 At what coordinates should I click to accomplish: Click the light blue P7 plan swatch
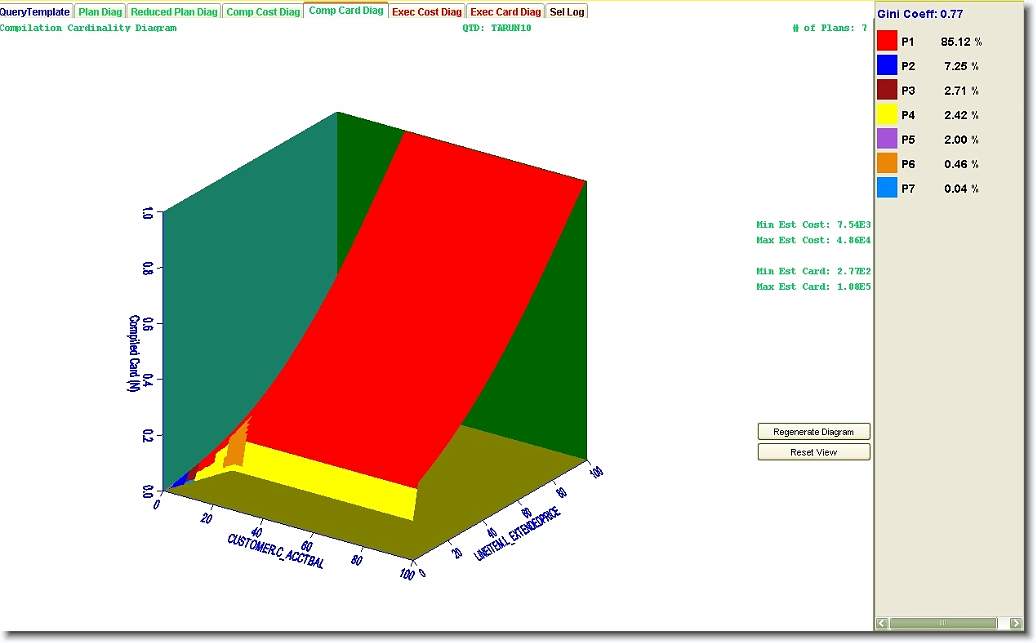click(887, 188)
